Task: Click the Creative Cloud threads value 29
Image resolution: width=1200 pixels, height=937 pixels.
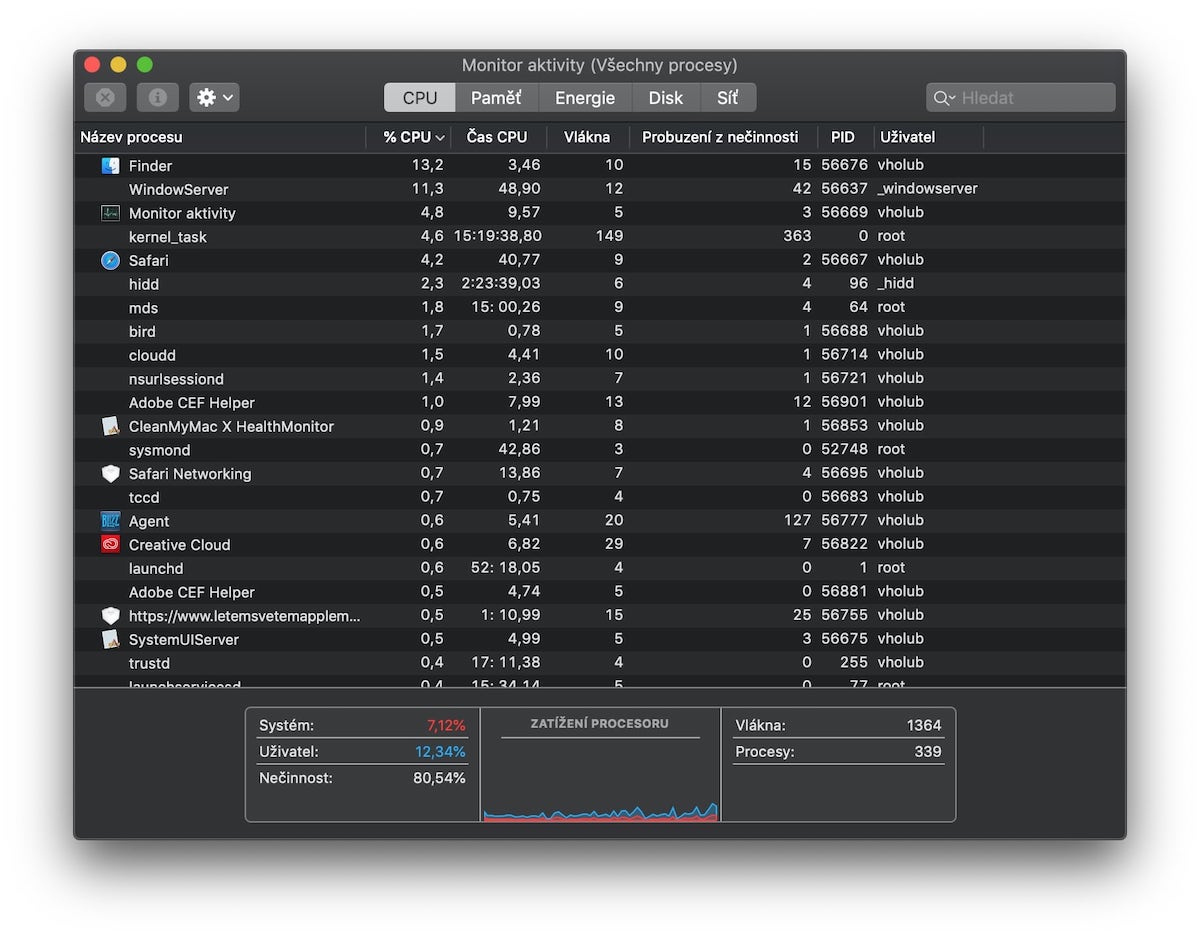Action: (x=614, y=544)
